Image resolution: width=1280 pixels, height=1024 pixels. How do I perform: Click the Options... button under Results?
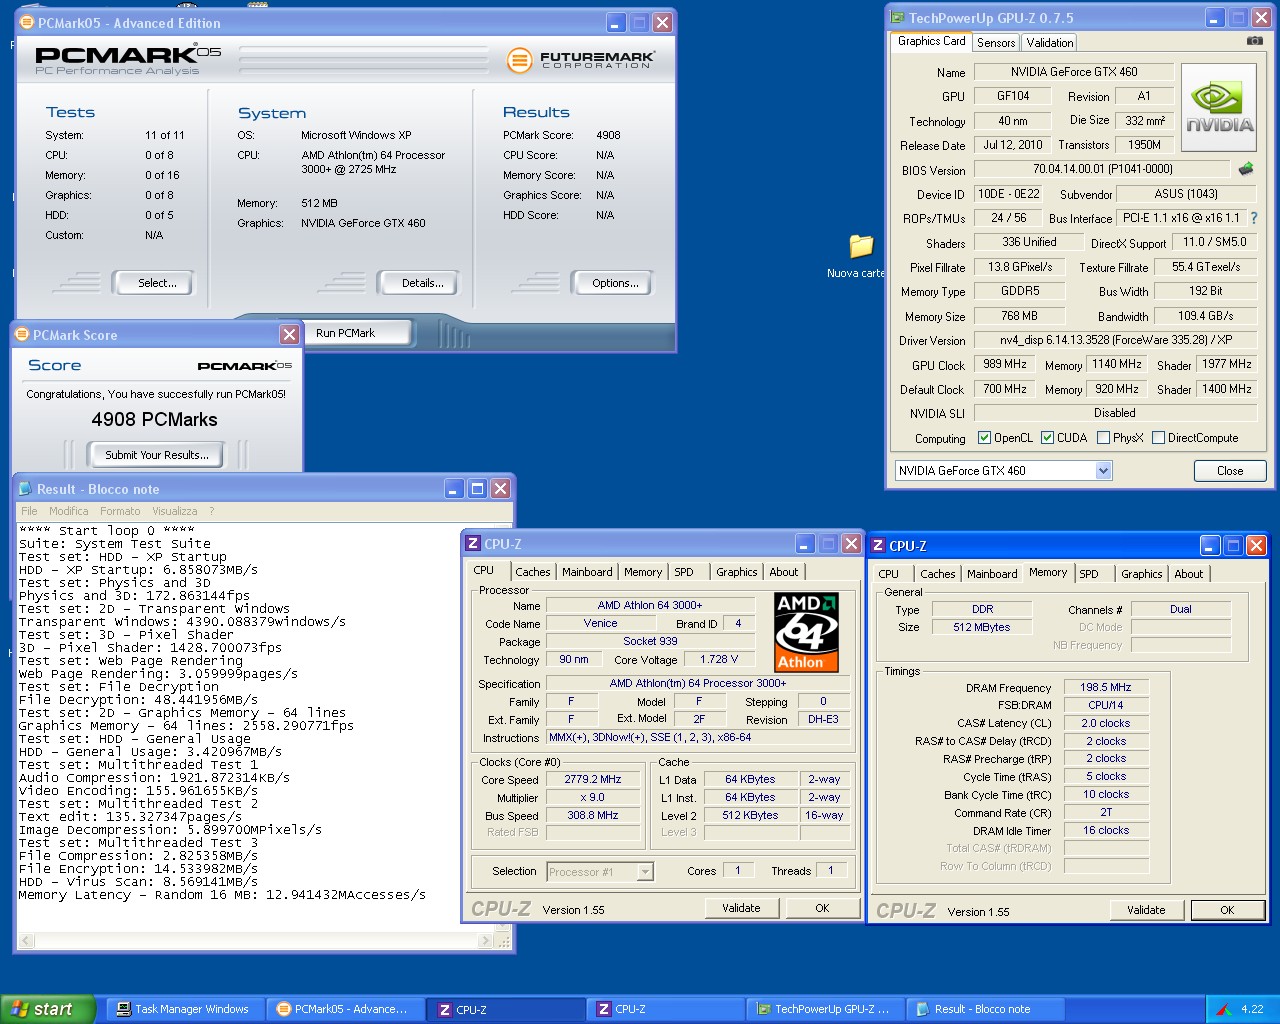tap(612, 284)
